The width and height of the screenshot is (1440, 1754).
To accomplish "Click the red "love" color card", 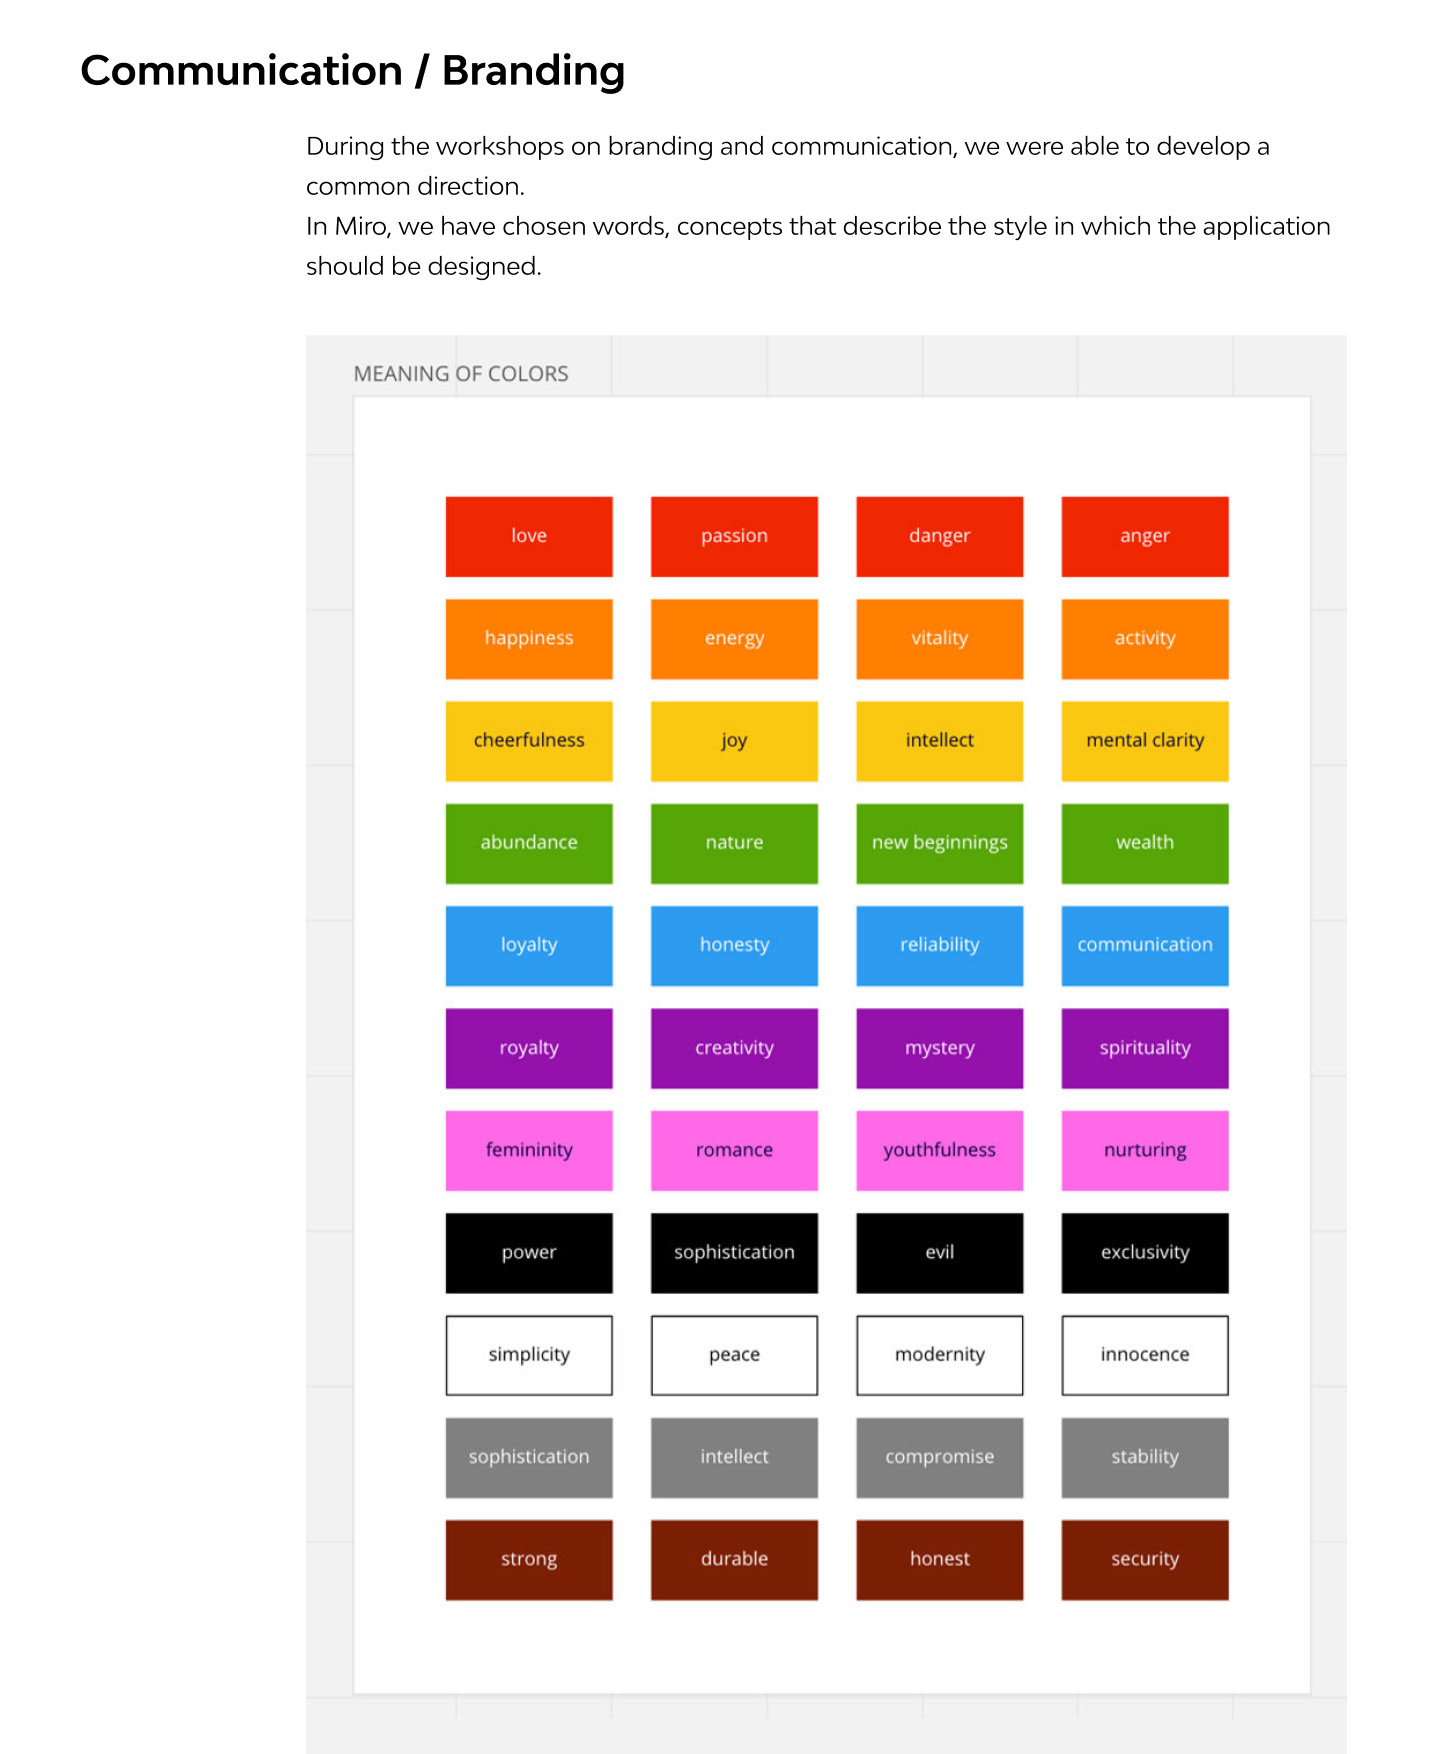I will click(x=528, y=536).
